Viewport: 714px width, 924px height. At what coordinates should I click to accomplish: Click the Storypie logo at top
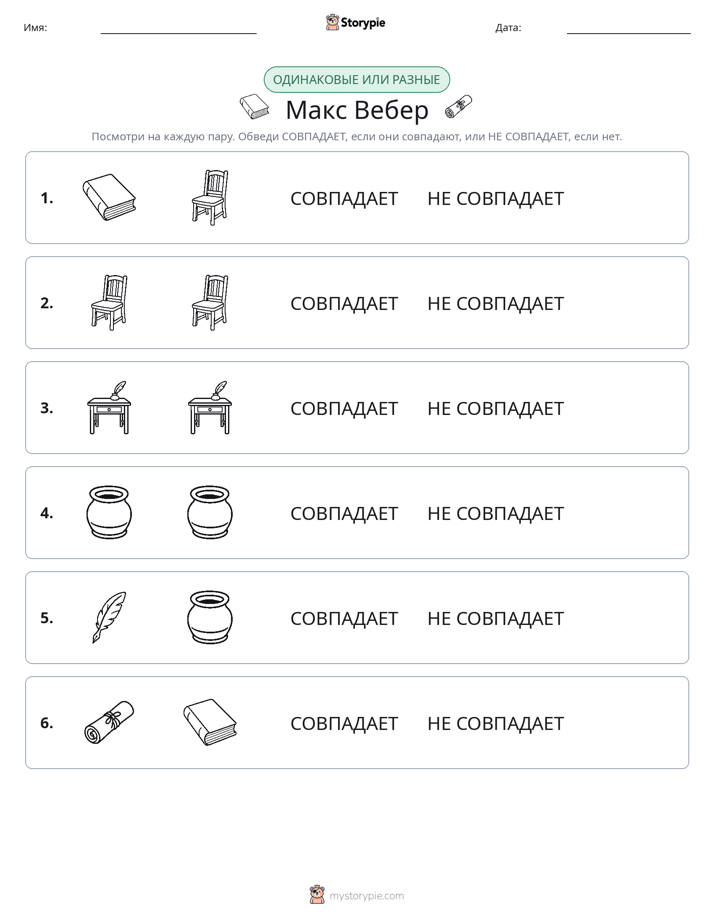coord(356,22)
